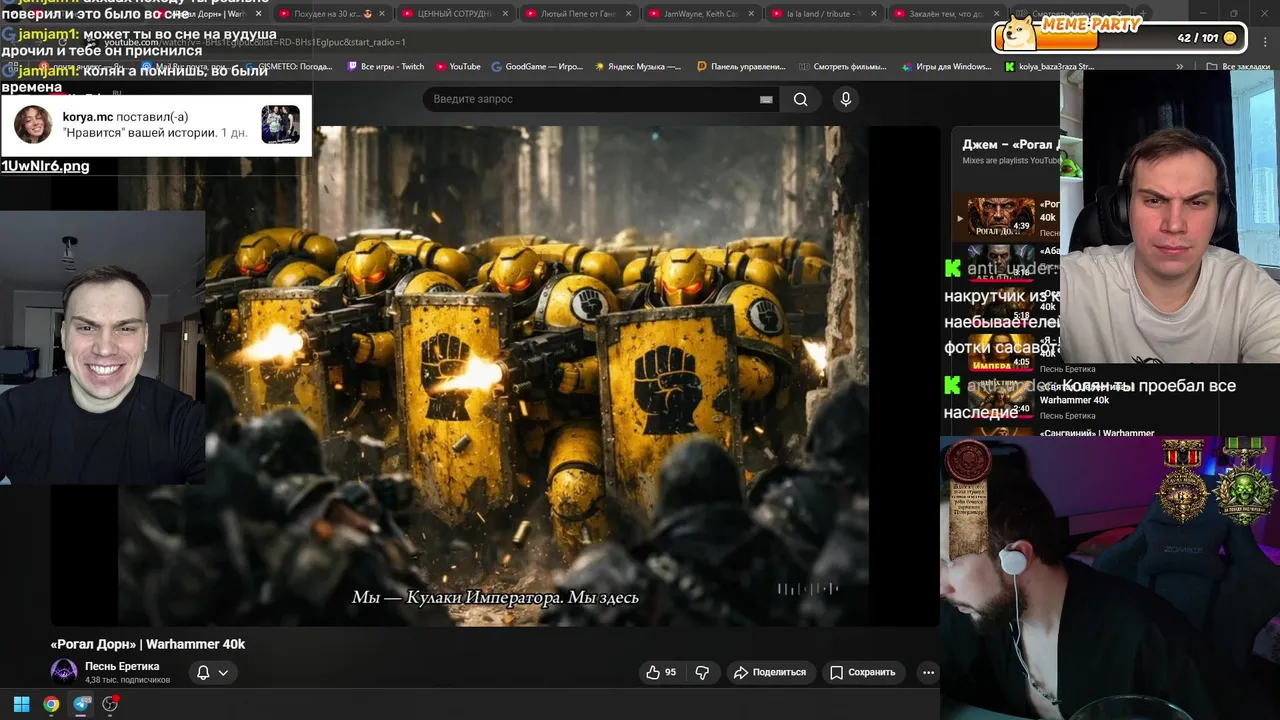The height and width of the screenshot is (720, 1280).
Task: Click the video title '«Рогал Дорн» | Warhammer 40k'
Action: [x=148, y=644]
